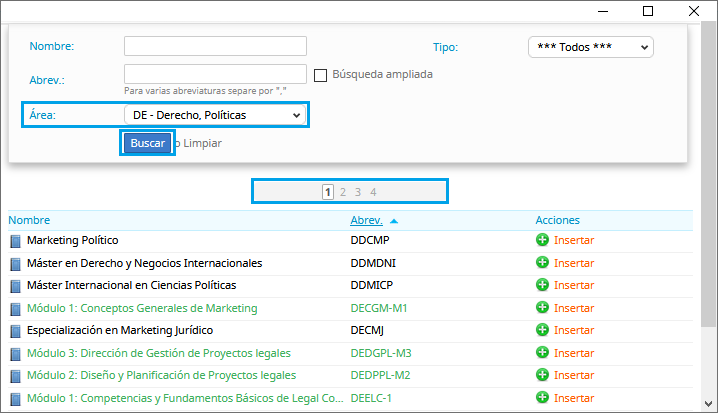Click into the Nombre input field

(215, 46)
